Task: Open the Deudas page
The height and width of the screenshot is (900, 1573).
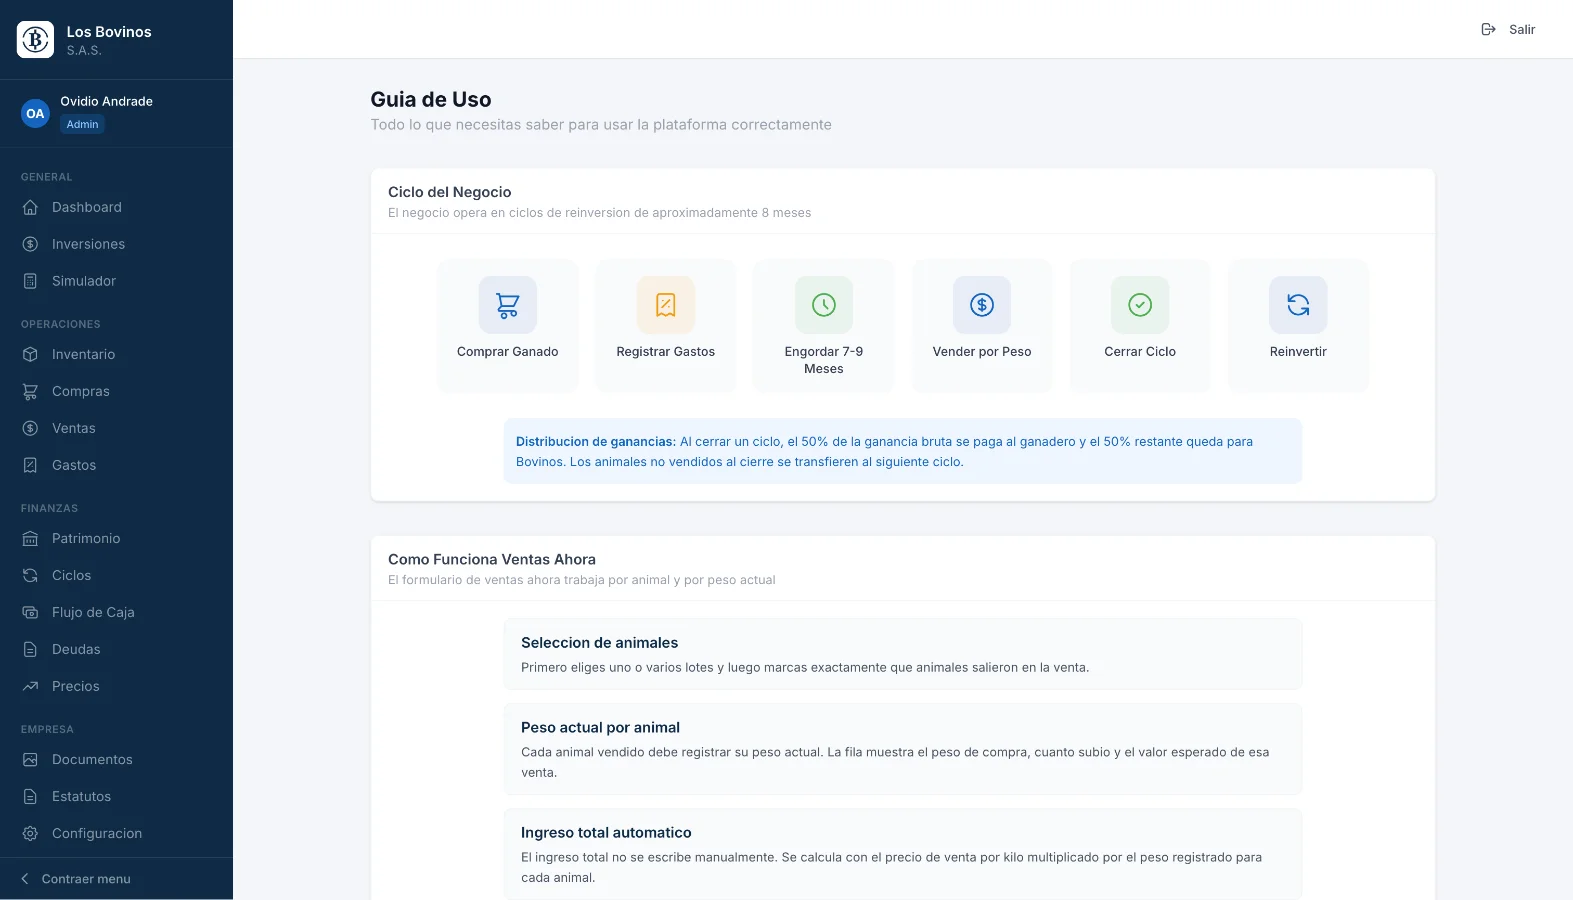Action: [116, 649]
